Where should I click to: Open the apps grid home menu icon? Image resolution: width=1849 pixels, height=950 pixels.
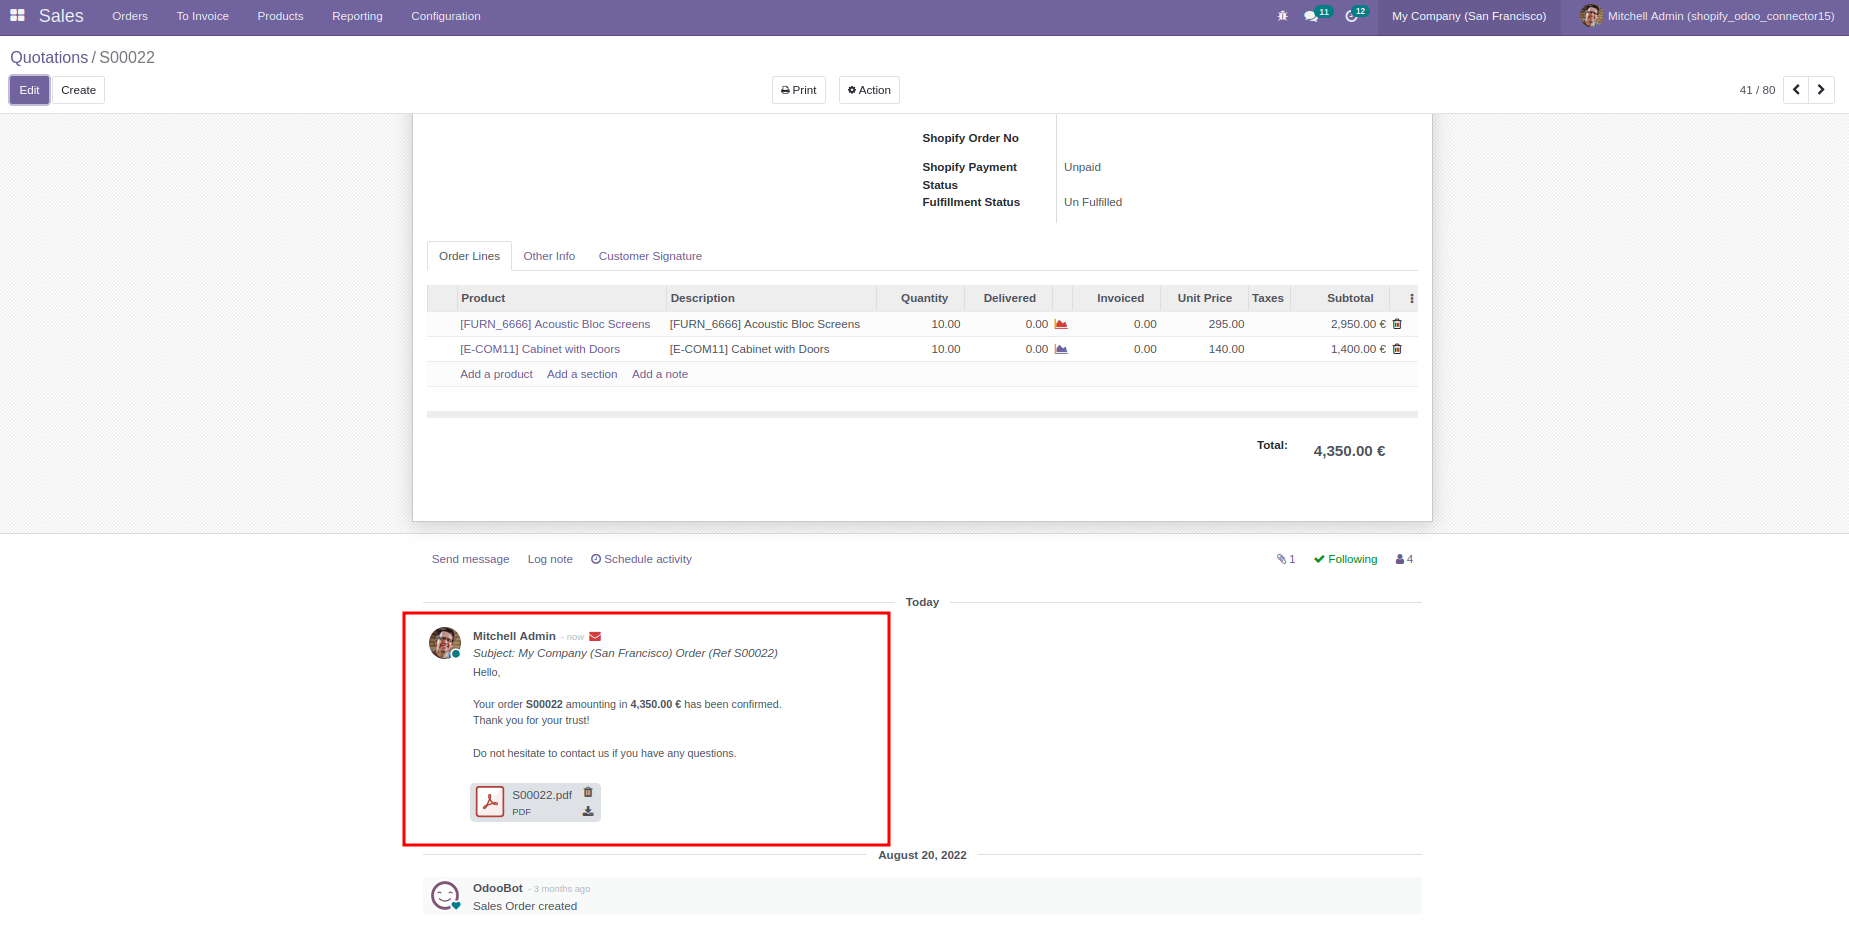pos(17,16)
